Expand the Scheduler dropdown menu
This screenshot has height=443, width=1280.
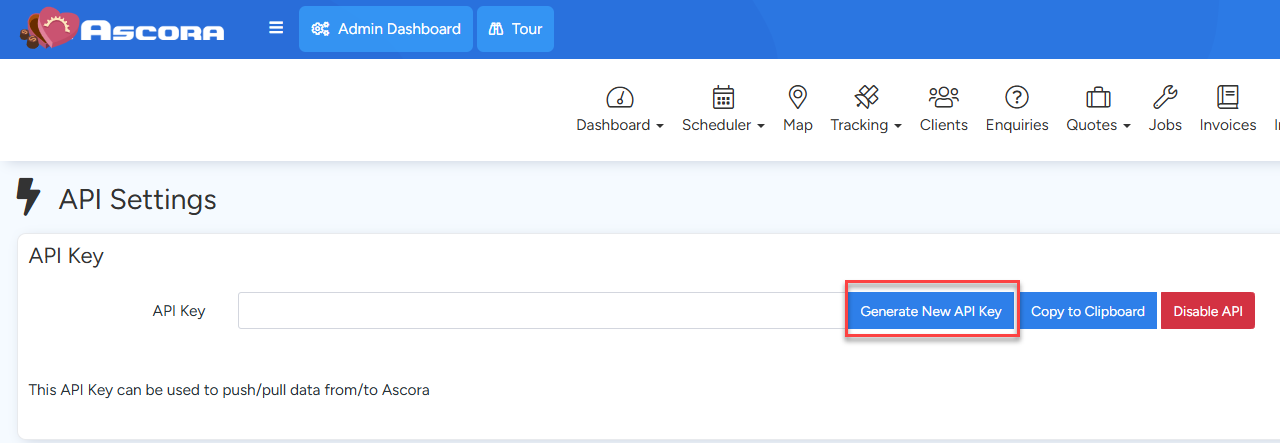pyautogui.click(x=723, y=125)
